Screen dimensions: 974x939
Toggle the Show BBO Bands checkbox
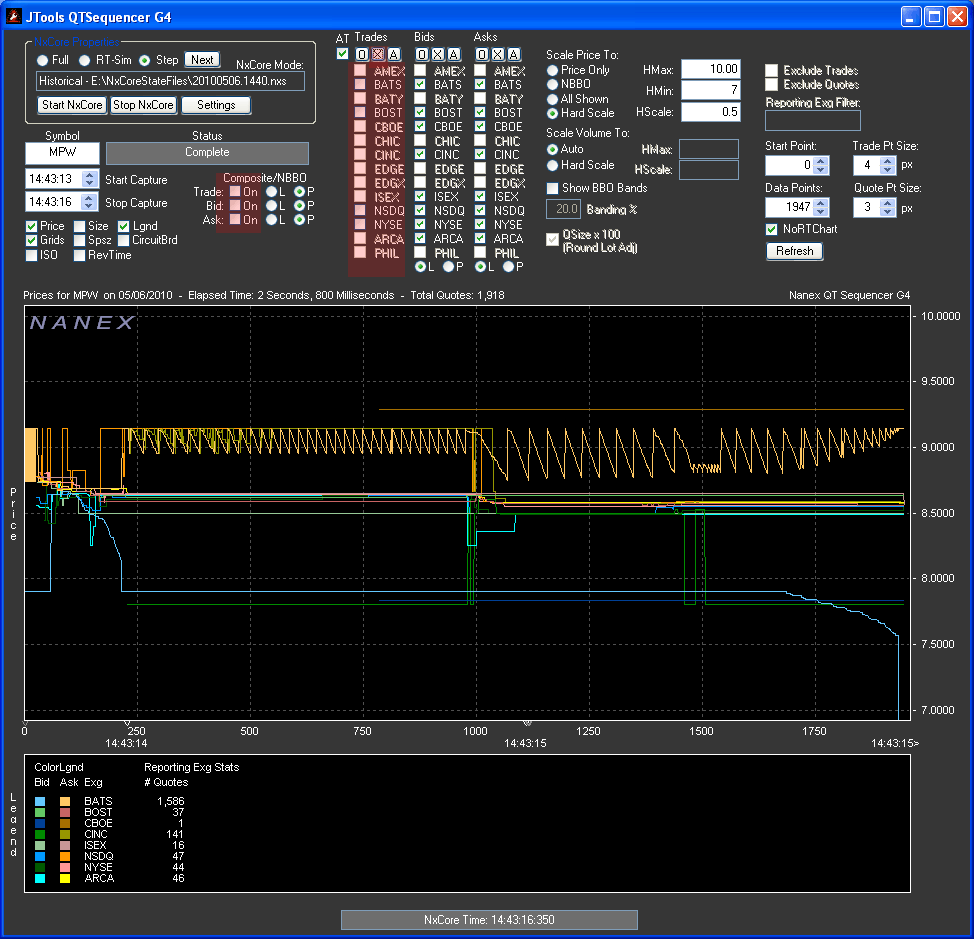[553, 188]
